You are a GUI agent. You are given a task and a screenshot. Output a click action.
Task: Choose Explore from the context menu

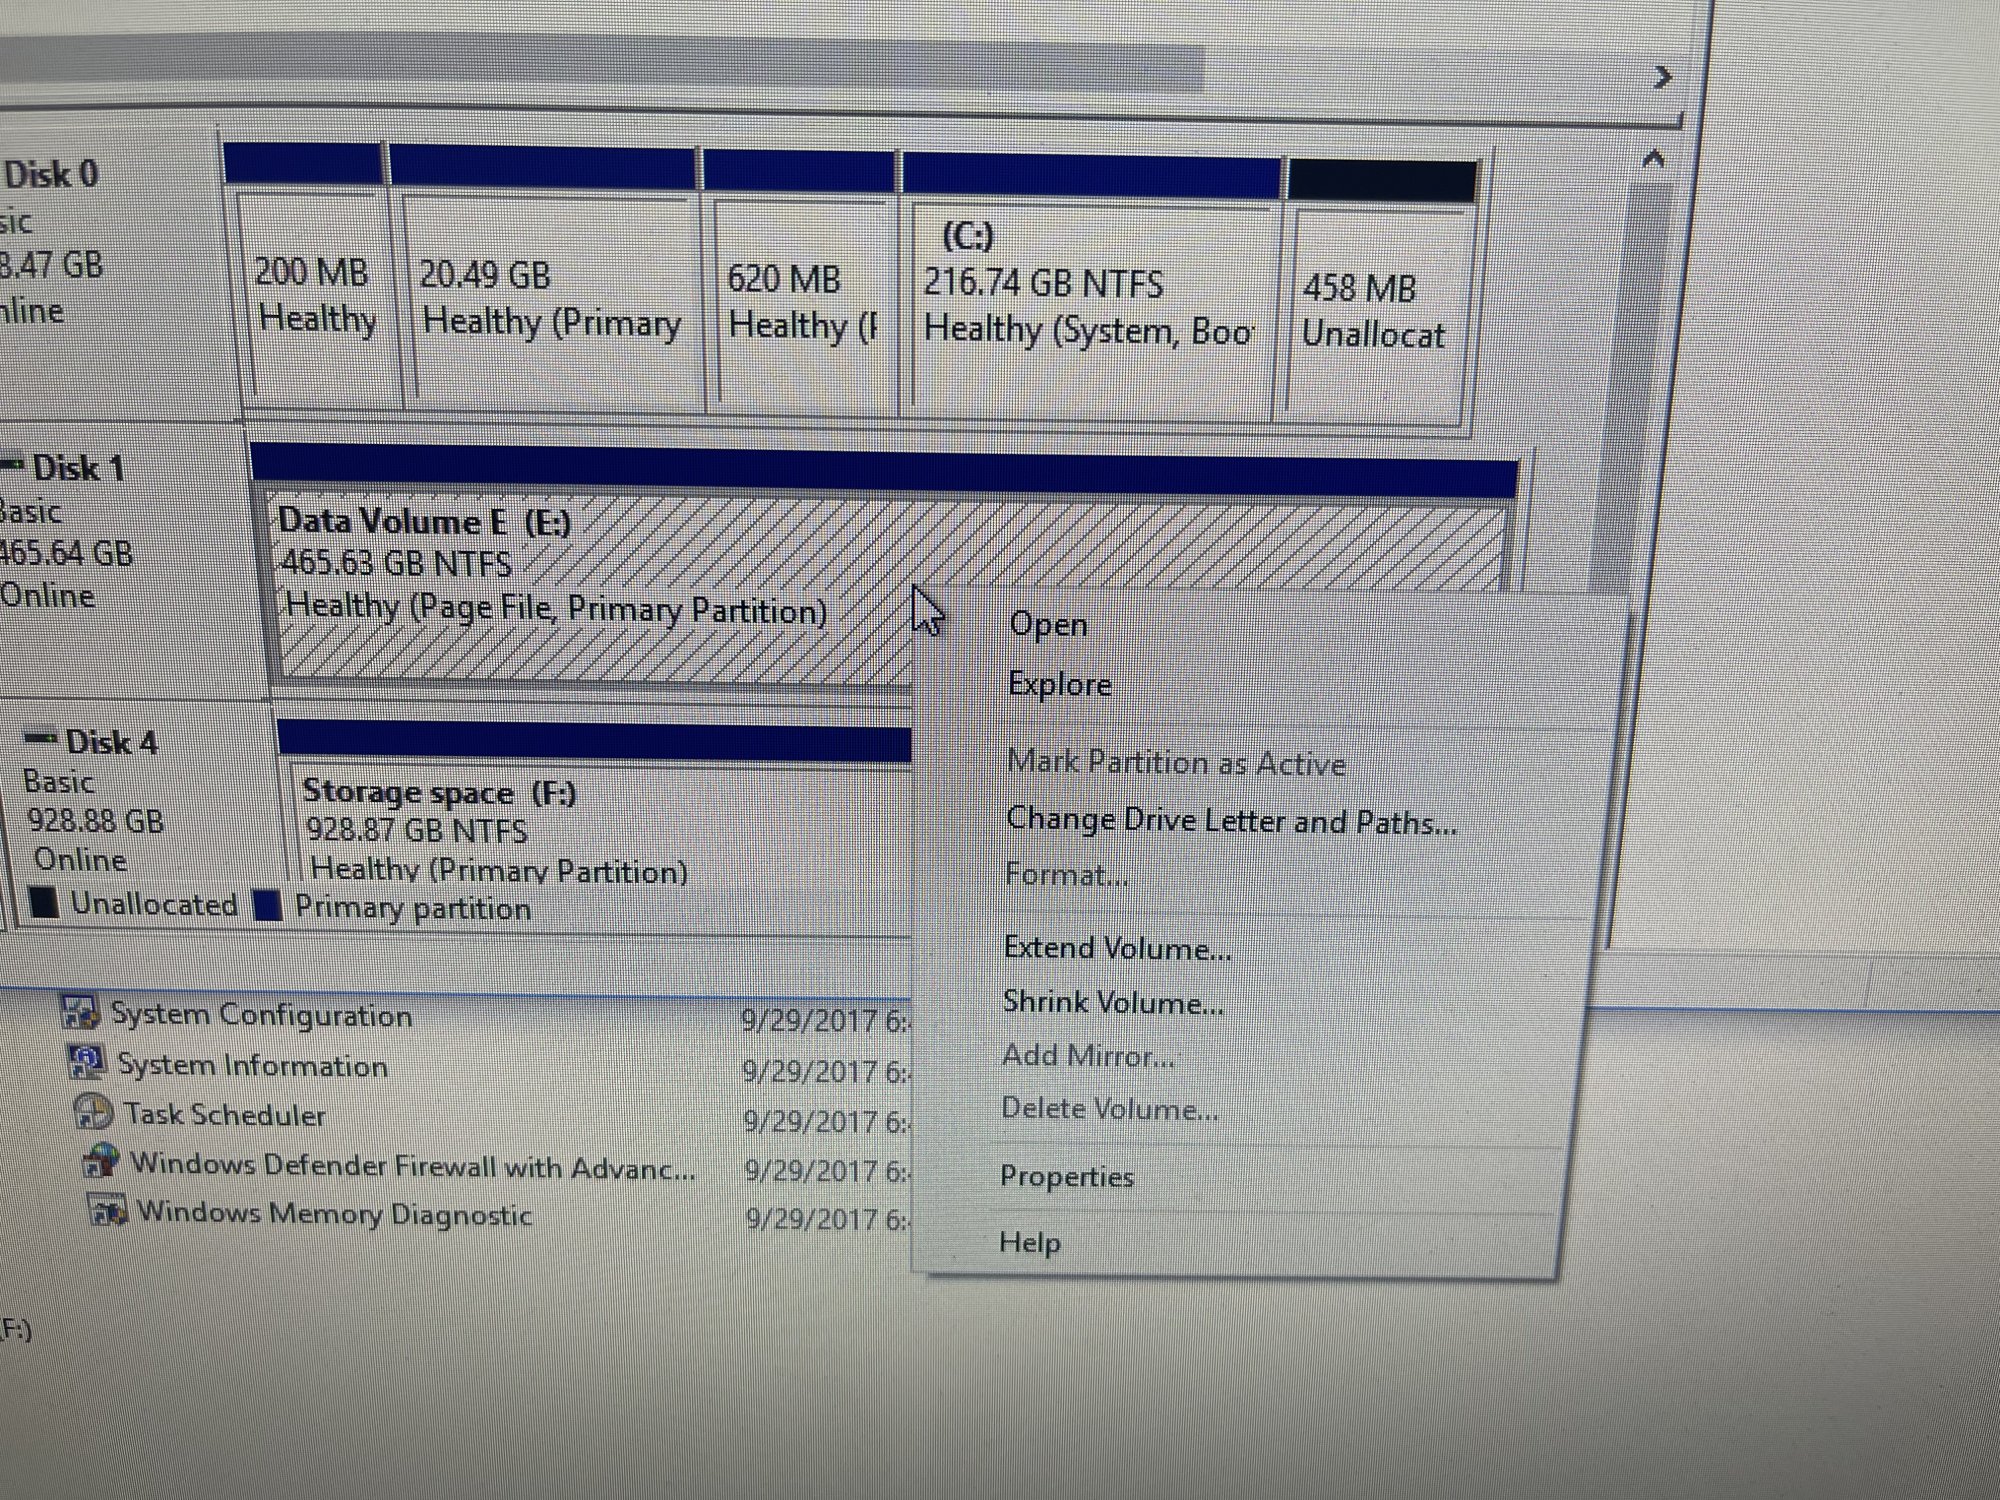1059,685
